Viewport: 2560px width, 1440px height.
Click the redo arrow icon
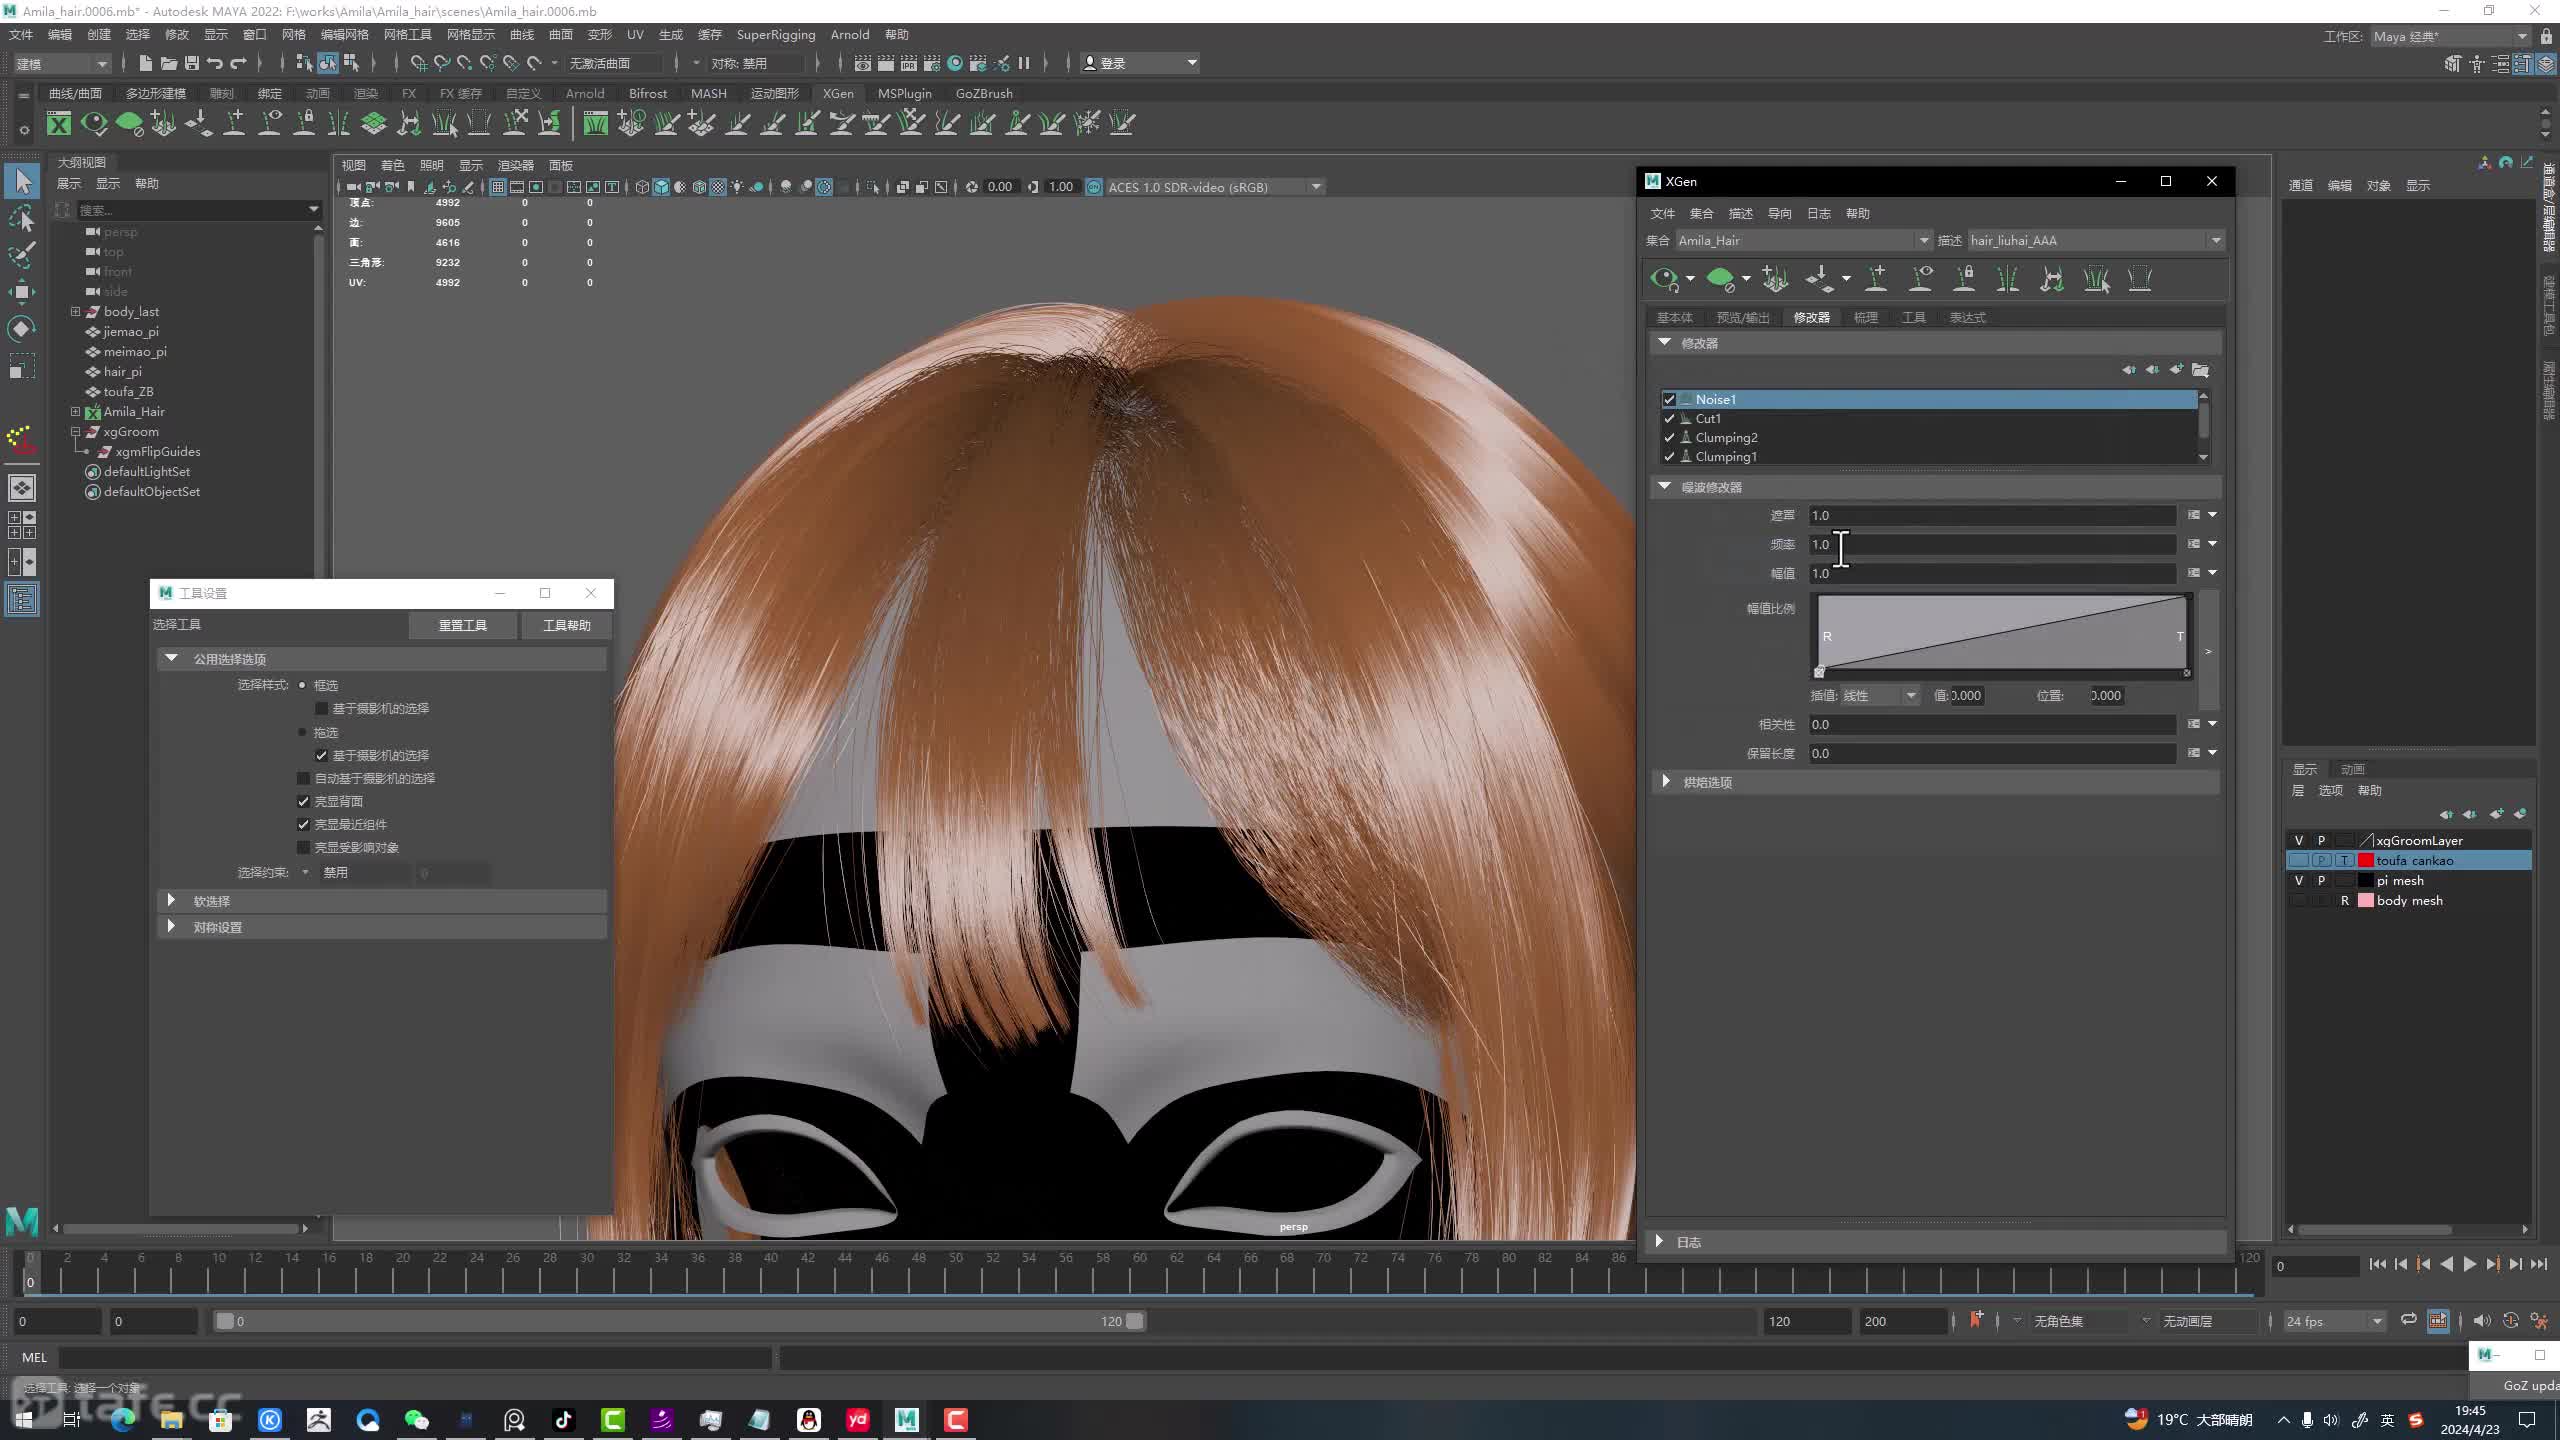(238, 63)
